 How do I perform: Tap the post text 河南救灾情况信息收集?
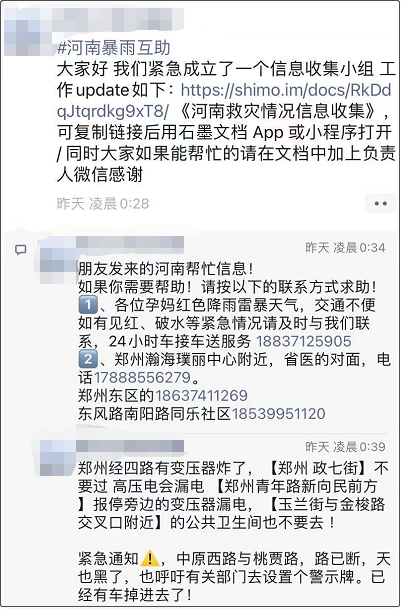click(x=283, y=111)
